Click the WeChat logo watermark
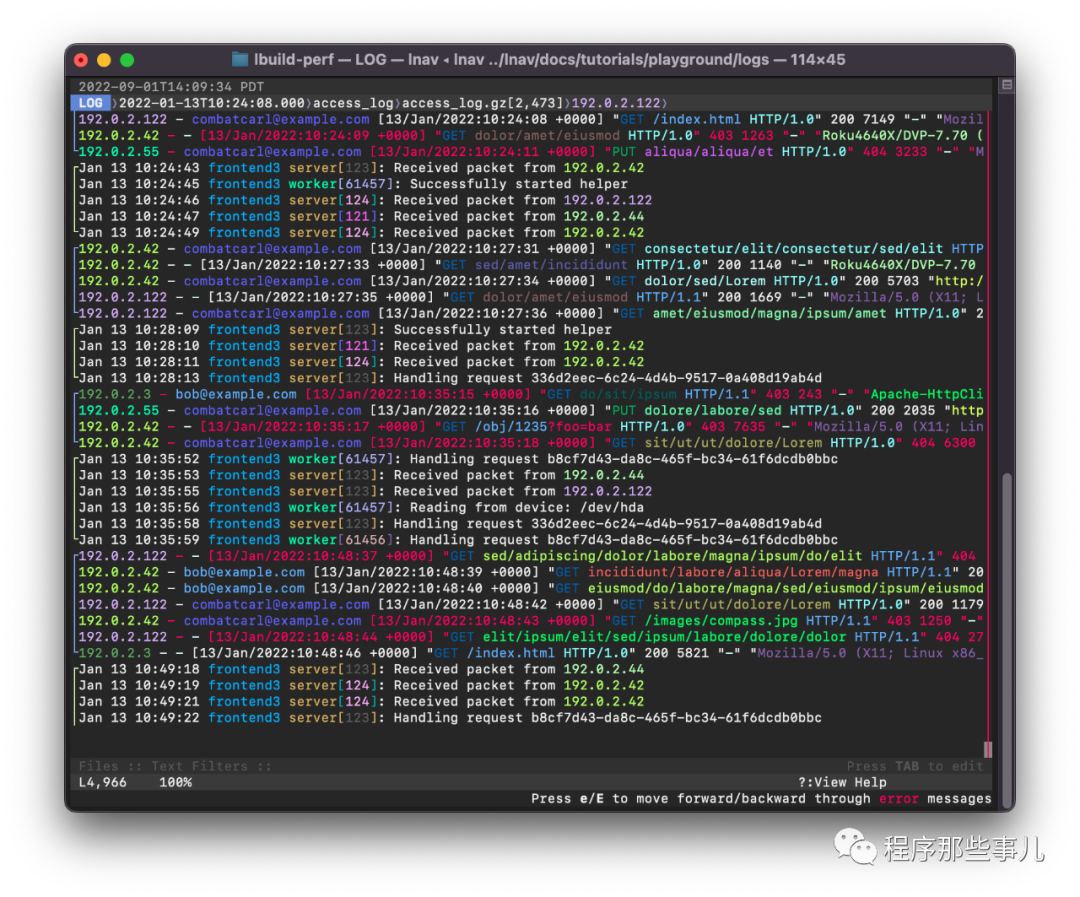Image resolution: width=1080 pixels, height=897 pixels. click(855, 846)
